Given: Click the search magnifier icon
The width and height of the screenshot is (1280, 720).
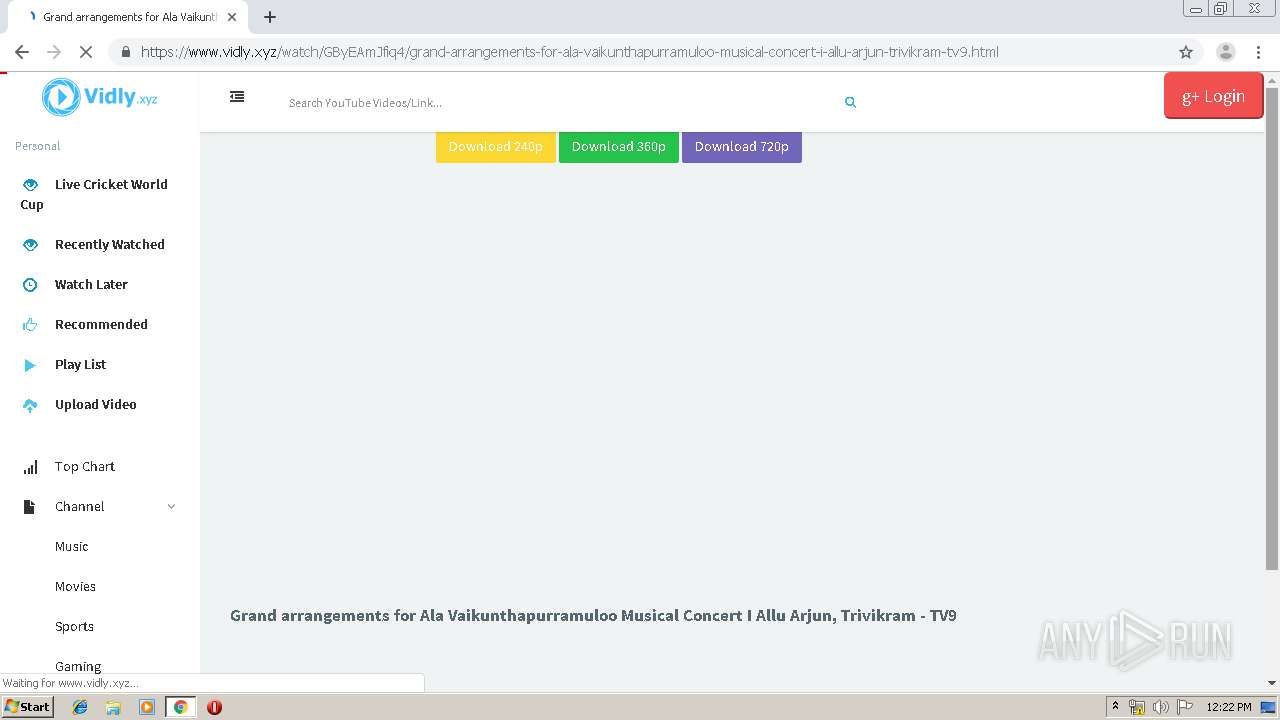Looking at the screenshot, I should (850, 102).
